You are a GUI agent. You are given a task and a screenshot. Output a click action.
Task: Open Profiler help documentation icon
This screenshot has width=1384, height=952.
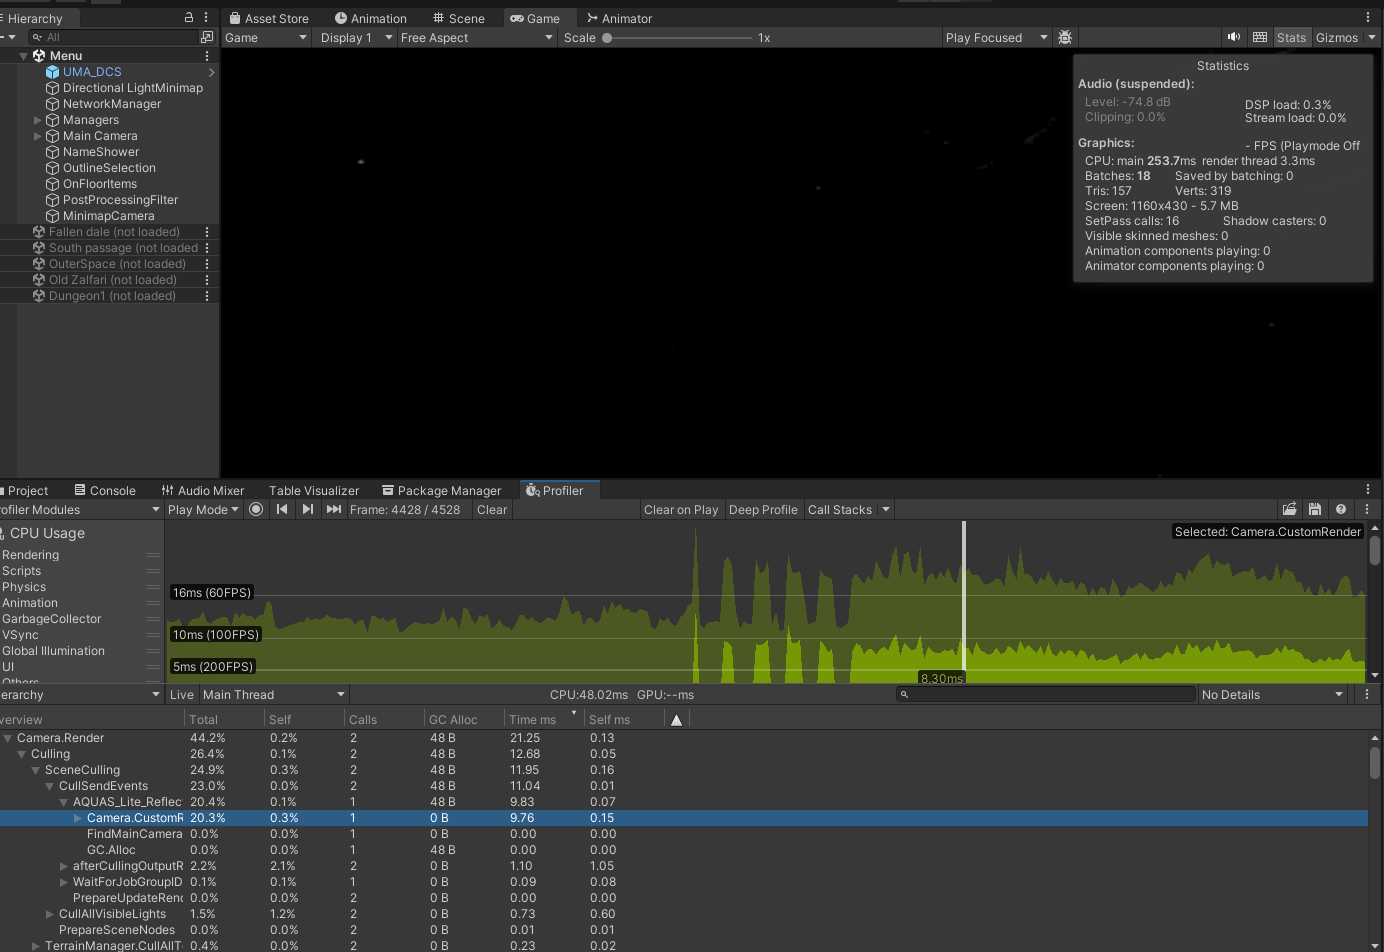click(1341, 509)
